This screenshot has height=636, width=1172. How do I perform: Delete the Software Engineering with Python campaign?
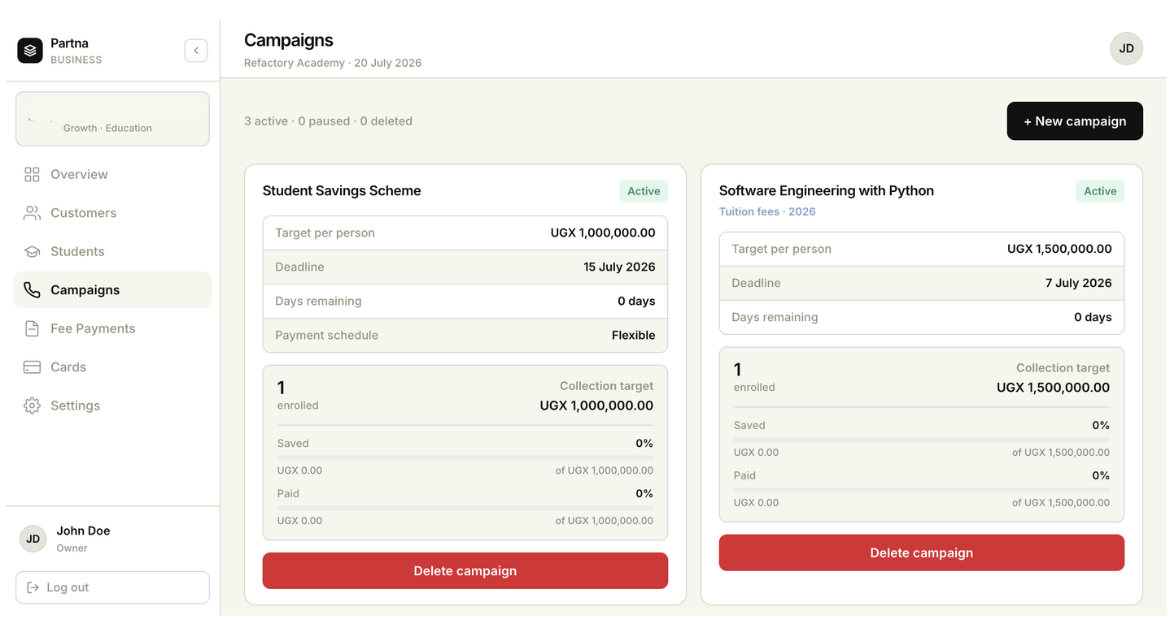pyautogui.click(x=921, y=553)
